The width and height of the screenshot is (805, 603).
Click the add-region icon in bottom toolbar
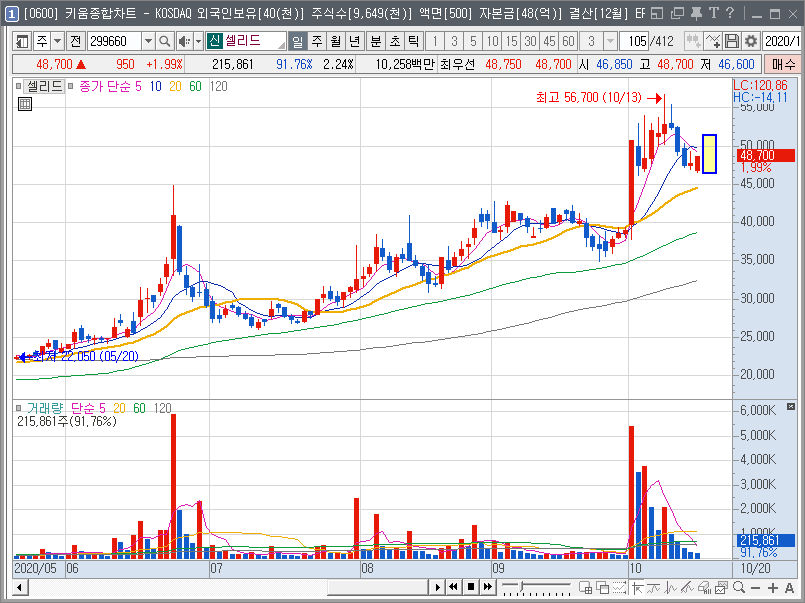click(585, 587)
